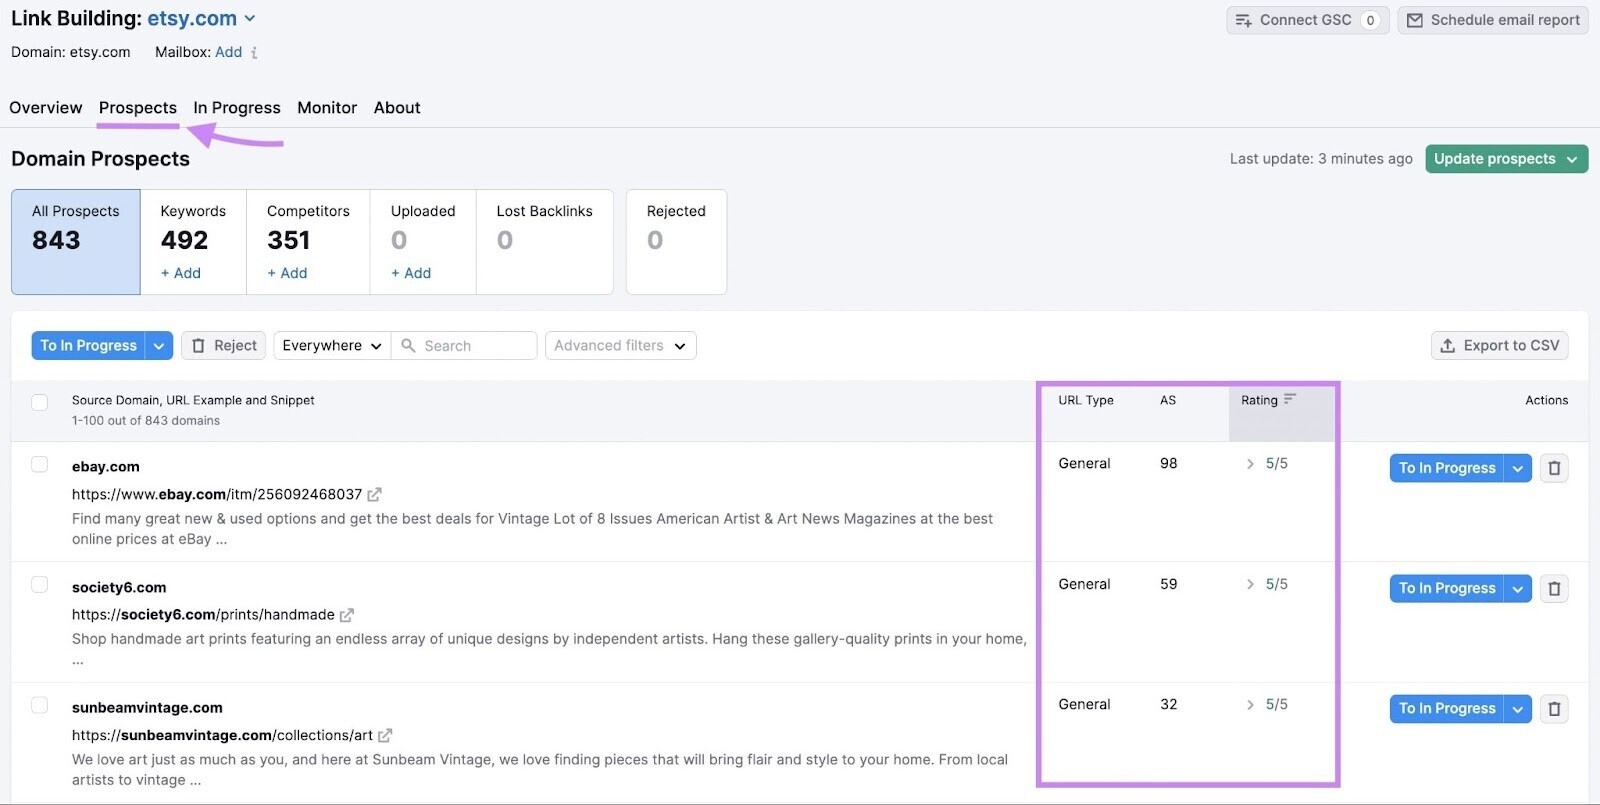Click the Mailbox Add link
1600x805 pixels.
228,52
